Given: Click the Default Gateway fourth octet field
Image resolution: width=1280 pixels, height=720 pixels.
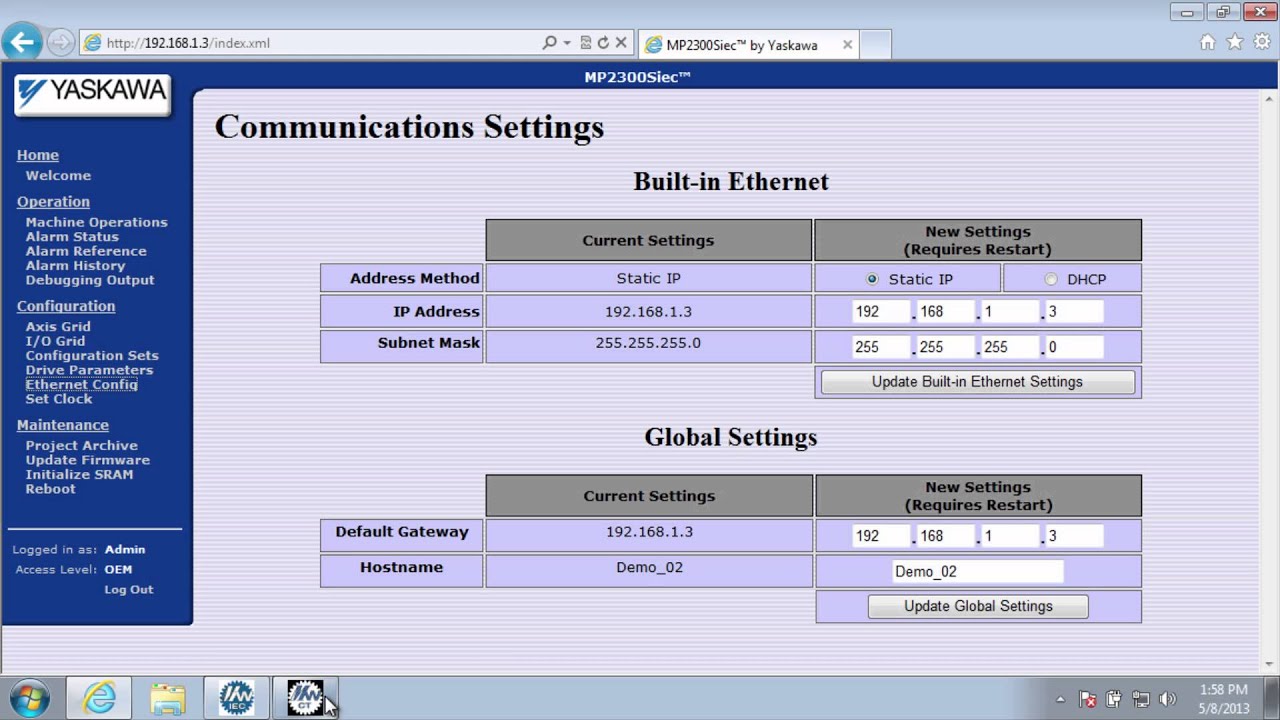Looking at the screenshot, I should pyautogui.click(x=1074, y=536).
